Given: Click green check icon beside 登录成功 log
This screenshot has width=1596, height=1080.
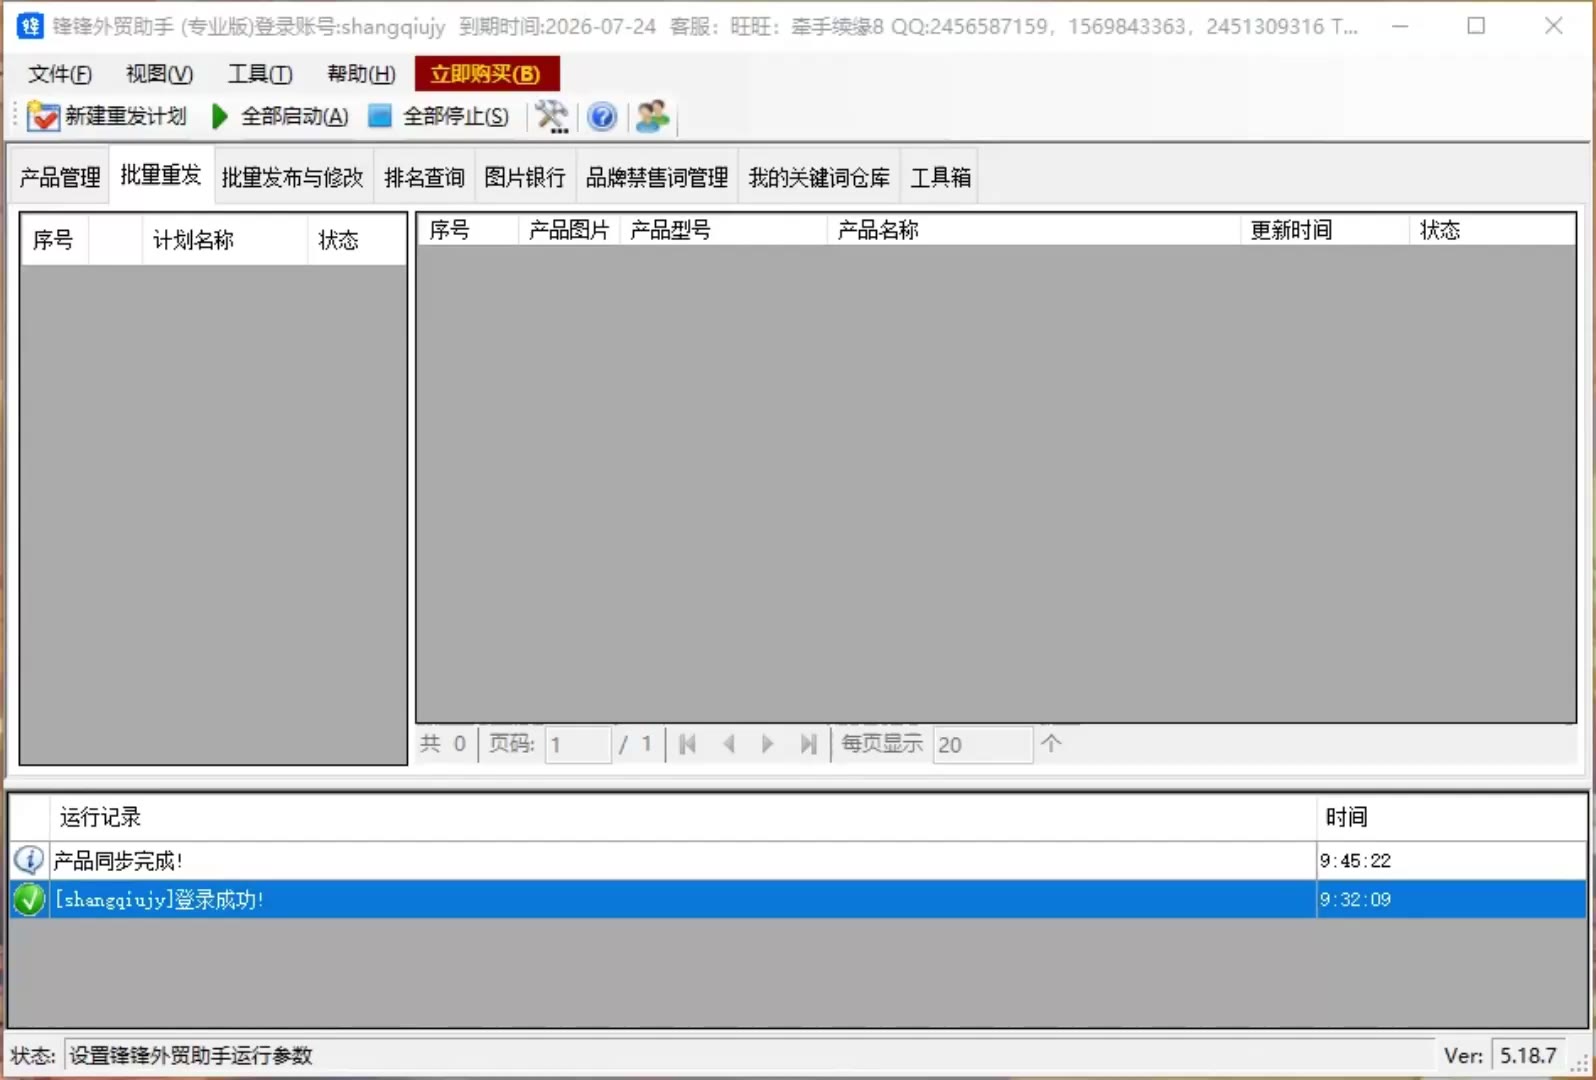Looking at the screenshot, I should pyautogui.click(x=29, y=899).
